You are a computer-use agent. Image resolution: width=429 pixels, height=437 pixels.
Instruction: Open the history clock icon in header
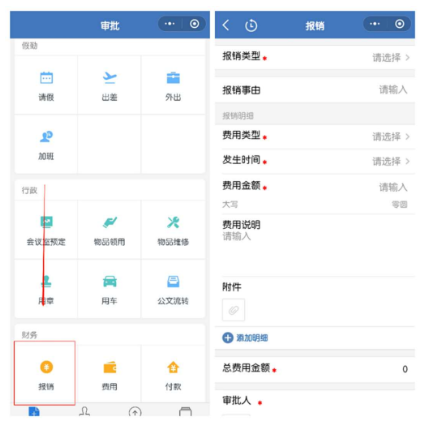pos(251,25)
